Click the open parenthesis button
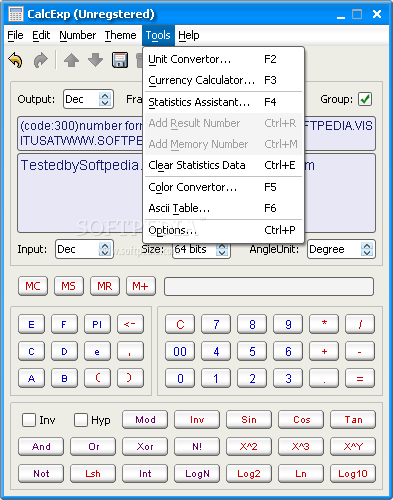393x500 pixels. [97, 378]
